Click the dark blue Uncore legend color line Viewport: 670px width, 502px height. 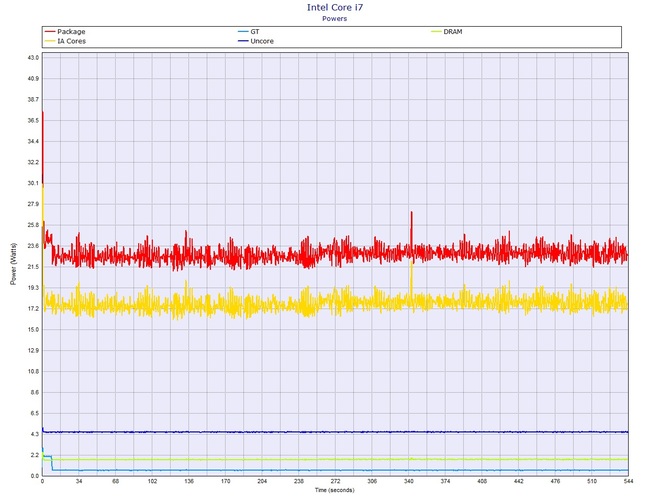pos(243,41)
